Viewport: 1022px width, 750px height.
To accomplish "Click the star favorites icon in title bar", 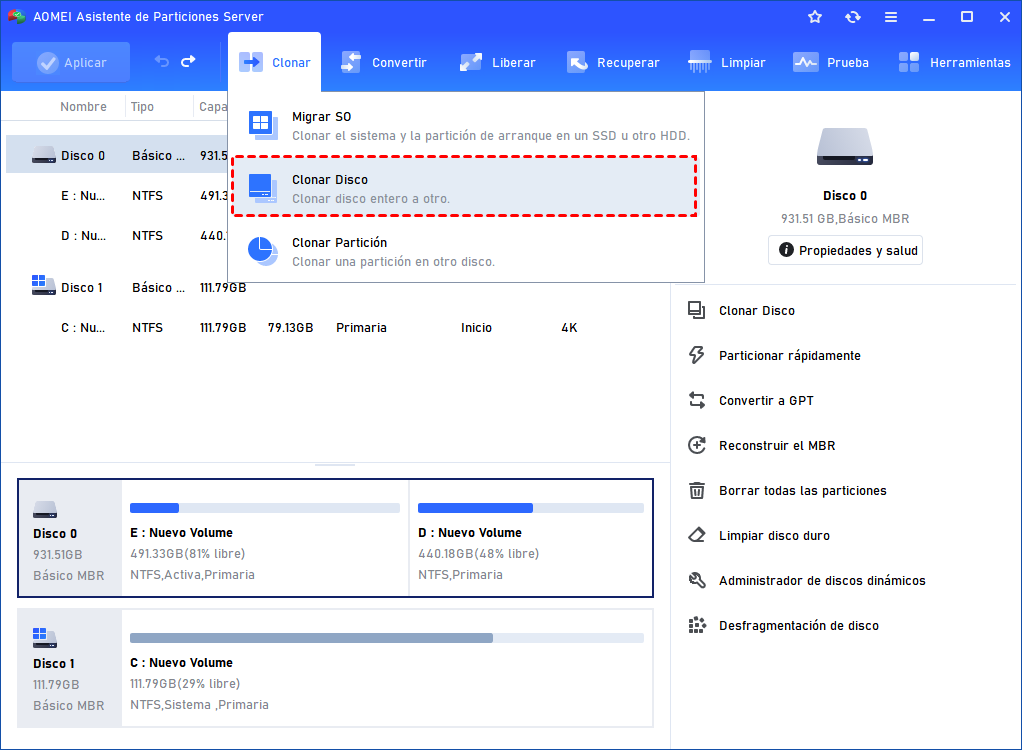I will [x=815, y=17].
